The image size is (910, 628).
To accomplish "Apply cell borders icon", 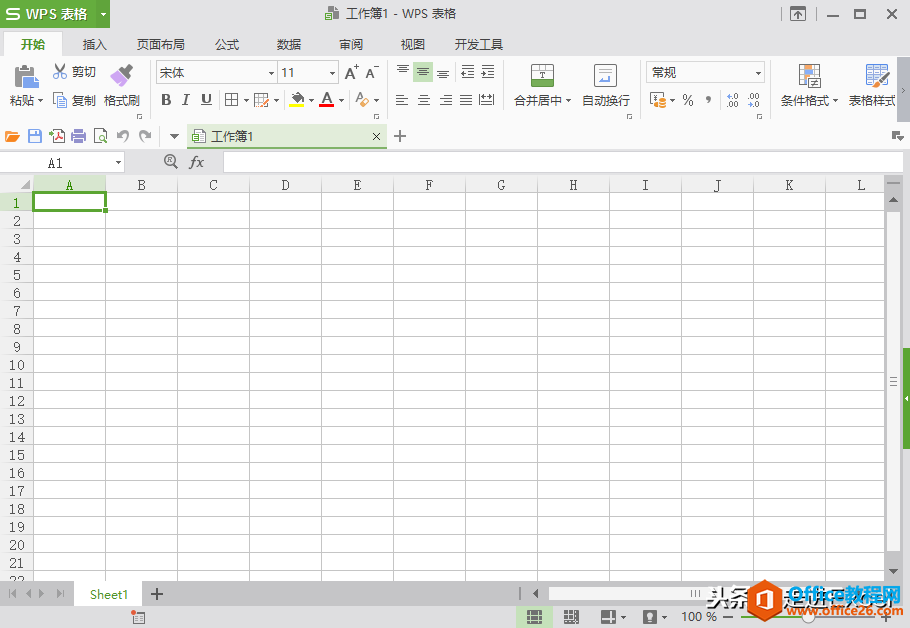I will [232, 100].
